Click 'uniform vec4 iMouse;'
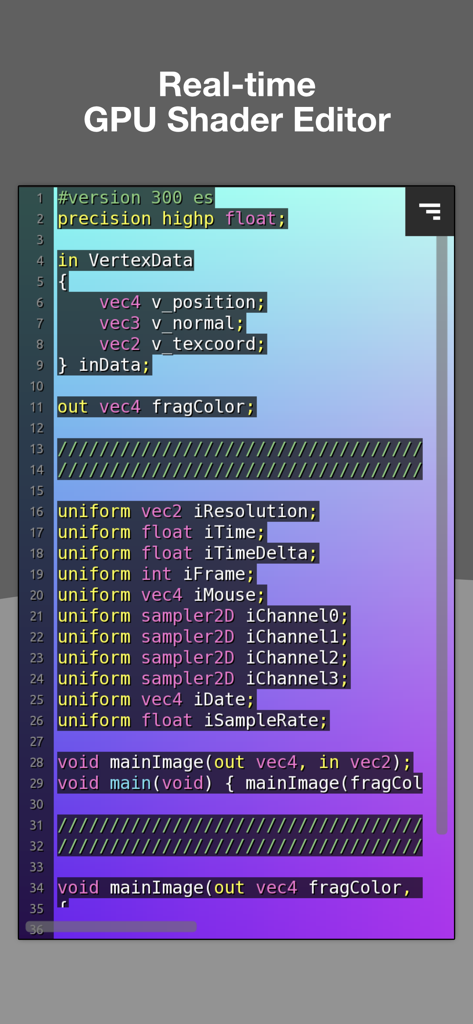Viewport: 473px width, 1024px height. pyautogui.click(x=161, y=595)
